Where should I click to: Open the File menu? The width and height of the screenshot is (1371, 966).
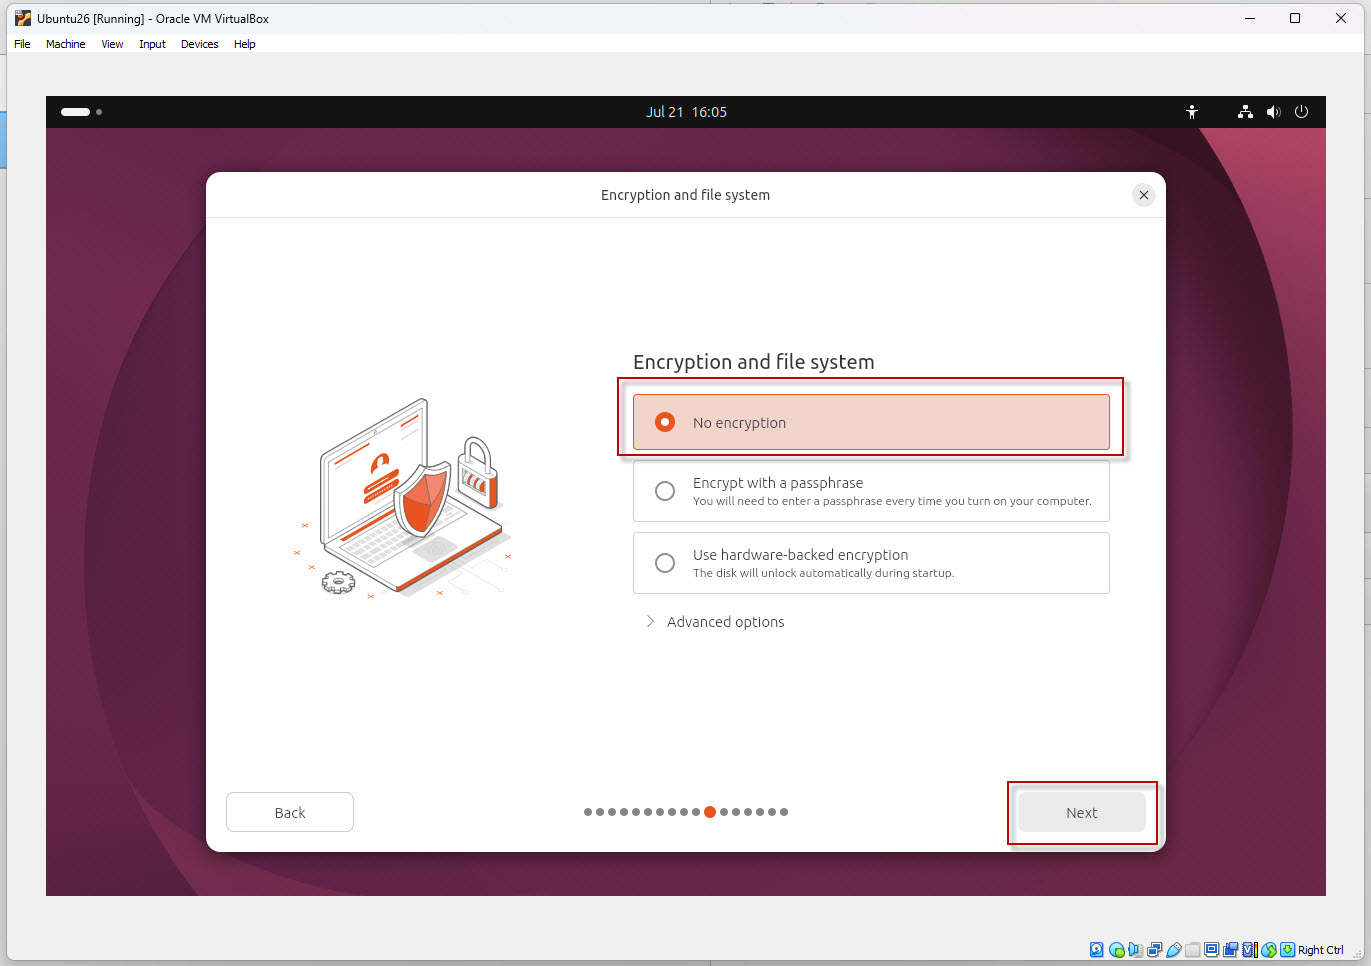coord(22,44)
